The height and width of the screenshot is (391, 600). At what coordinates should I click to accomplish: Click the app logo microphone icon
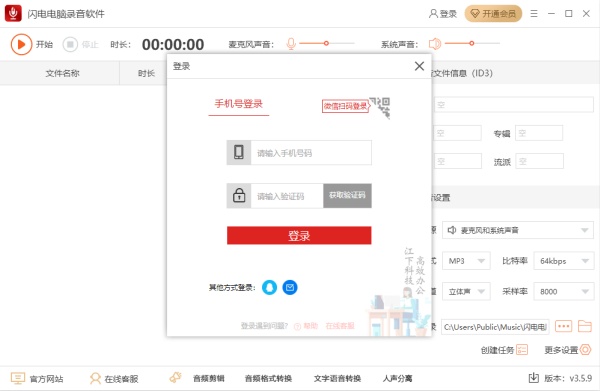pyautogui.click(x=13, y=13)
